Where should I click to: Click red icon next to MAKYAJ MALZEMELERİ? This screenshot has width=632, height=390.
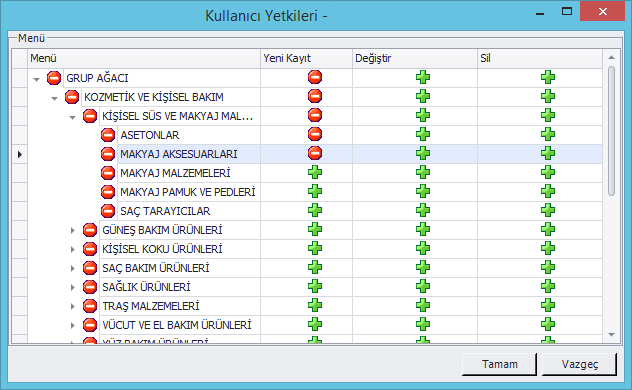click(x=108, y=173)
